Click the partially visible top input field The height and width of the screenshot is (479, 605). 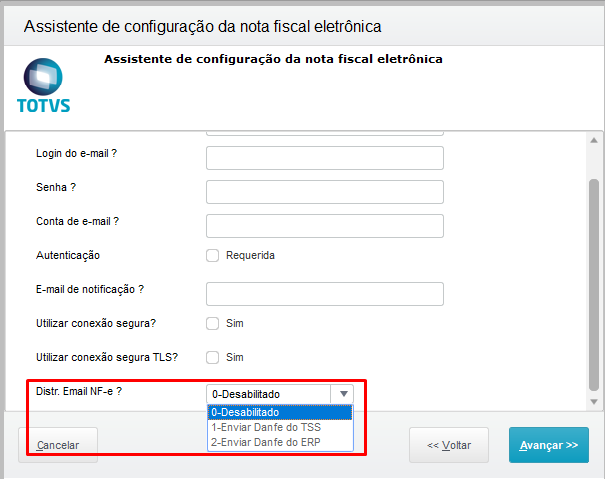(x=324, y=132)
